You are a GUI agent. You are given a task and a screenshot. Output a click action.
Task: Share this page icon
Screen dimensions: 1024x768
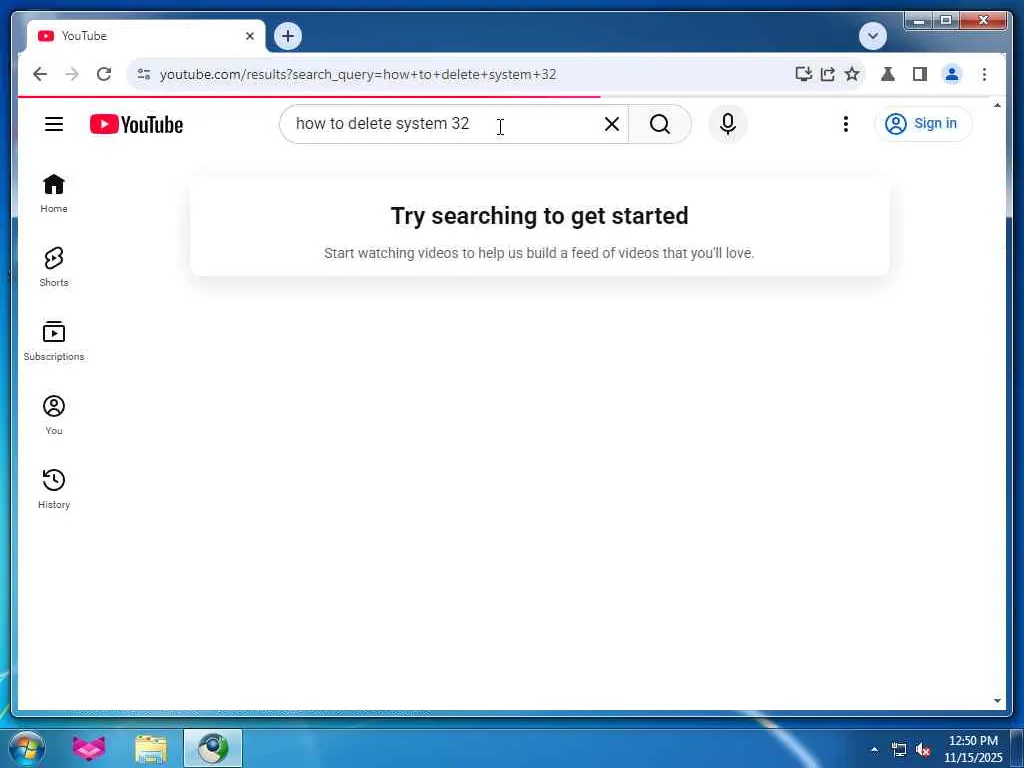click(x=827, y=74)
